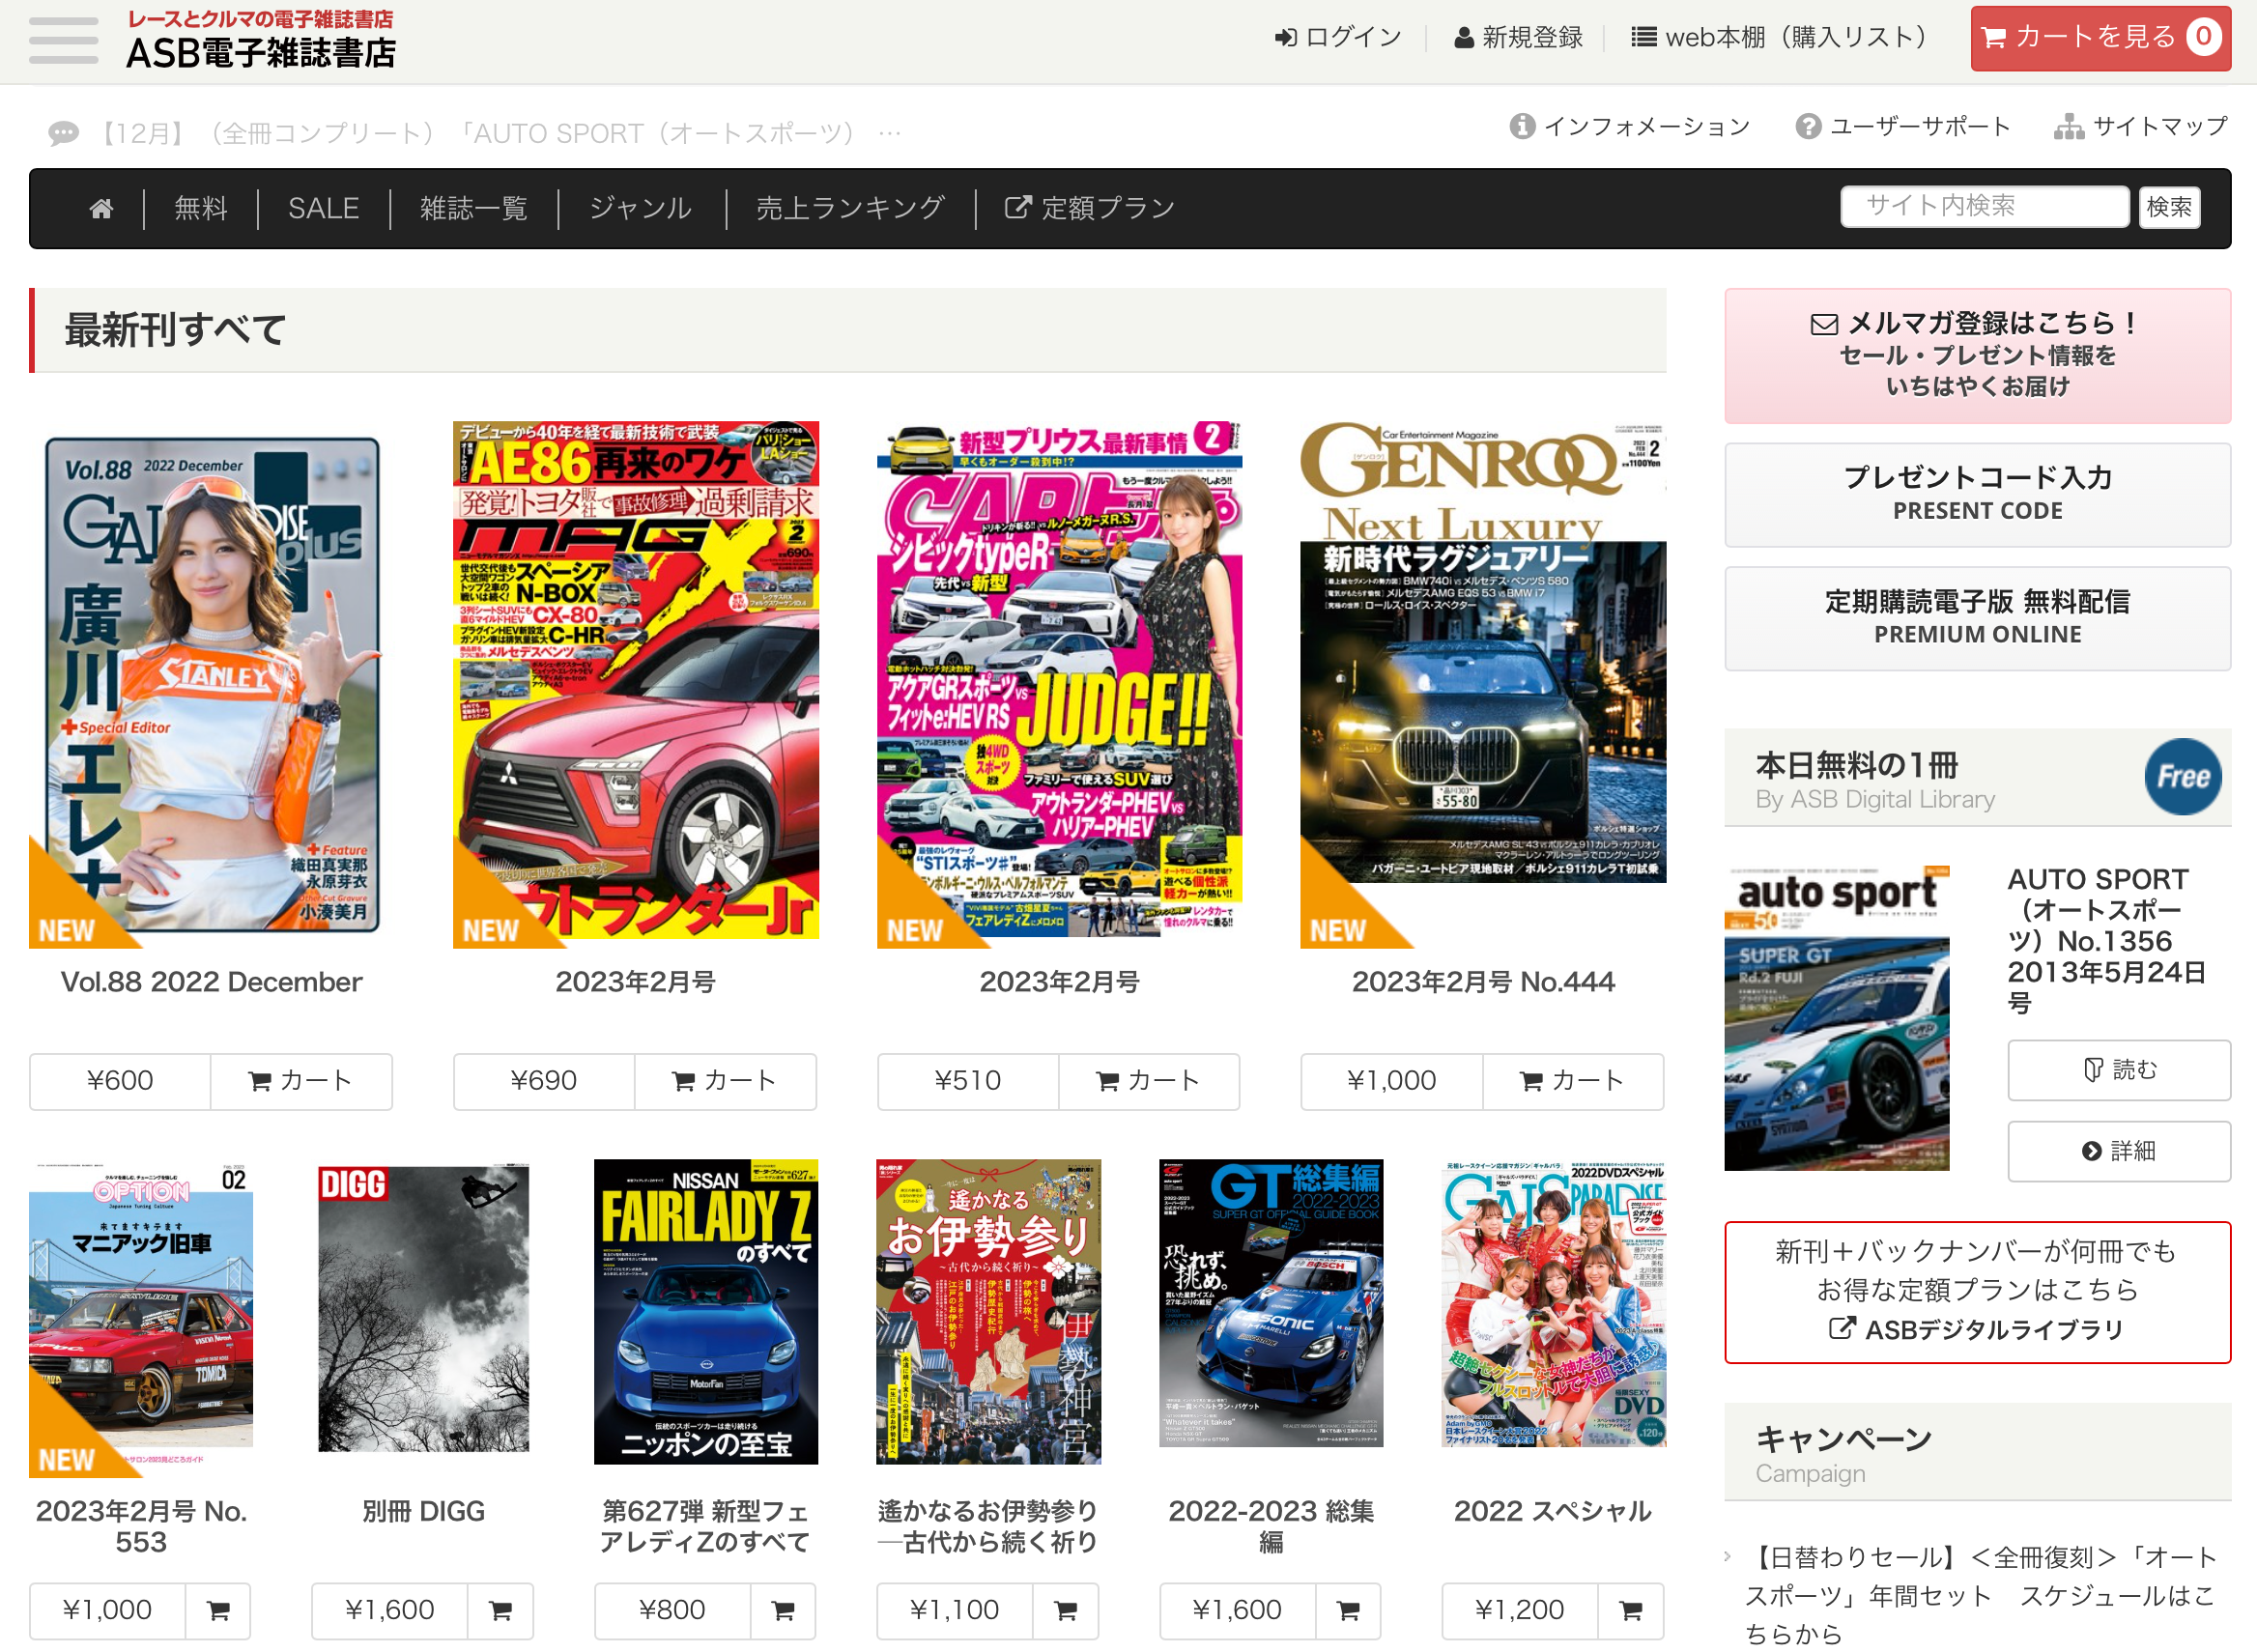This screenshot has height=1652, width=2257.
Task: Open the hamburger menu icon
Action: pos(63,40)
